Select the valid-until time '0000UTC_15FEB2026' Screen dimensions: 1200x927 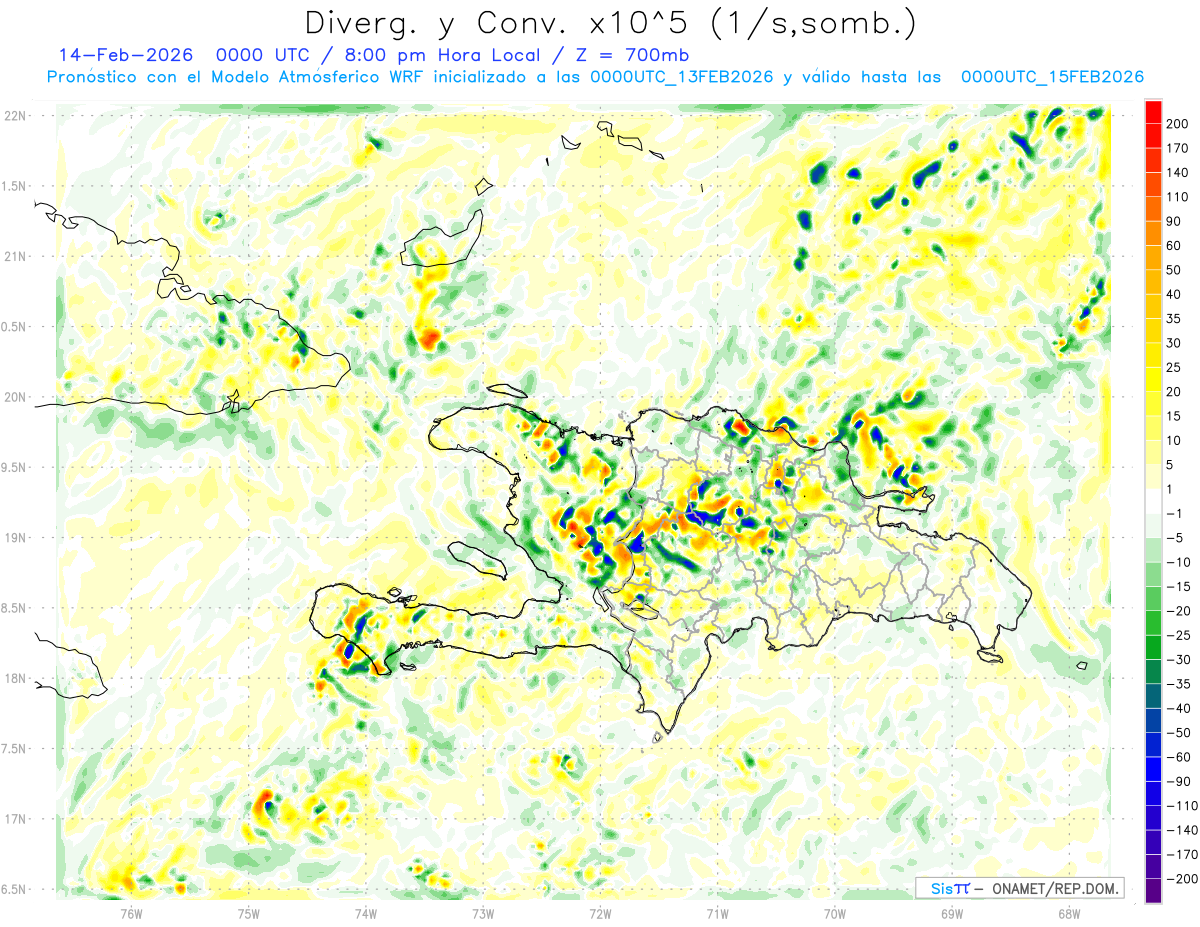click(x=1052, y=77)
